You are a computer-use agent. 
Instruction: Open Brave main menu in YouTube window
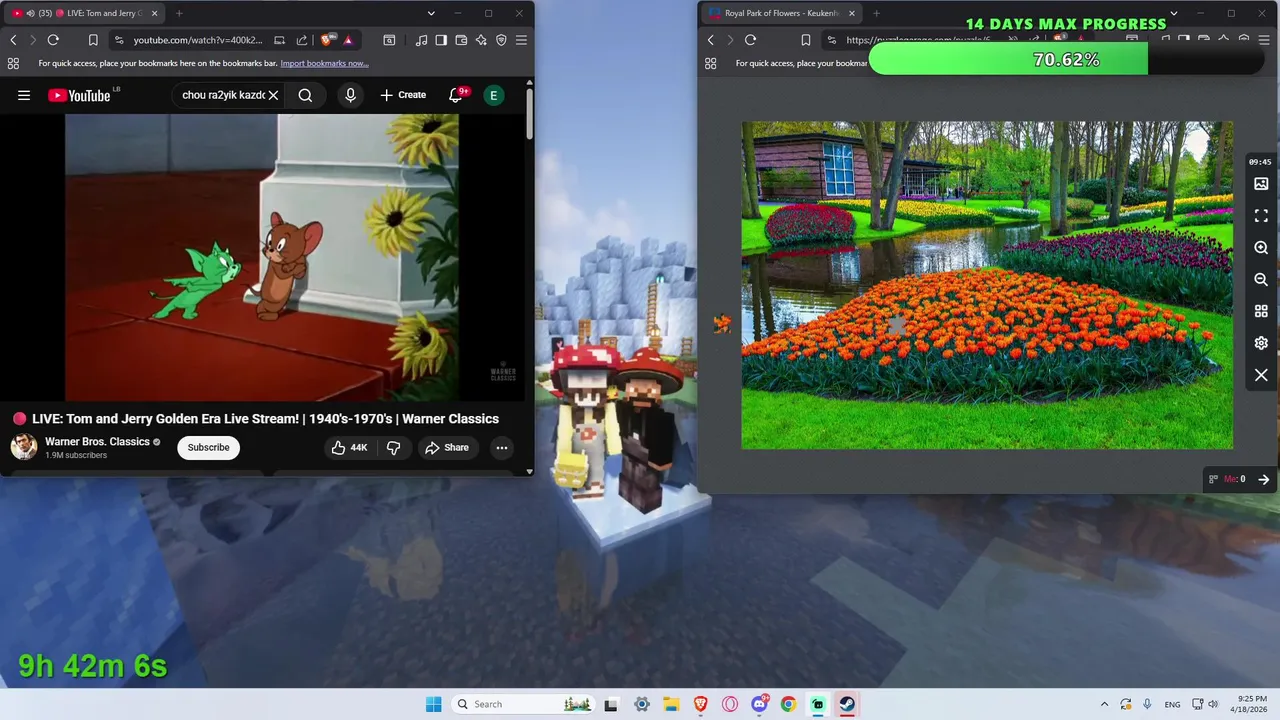point(521,40)
